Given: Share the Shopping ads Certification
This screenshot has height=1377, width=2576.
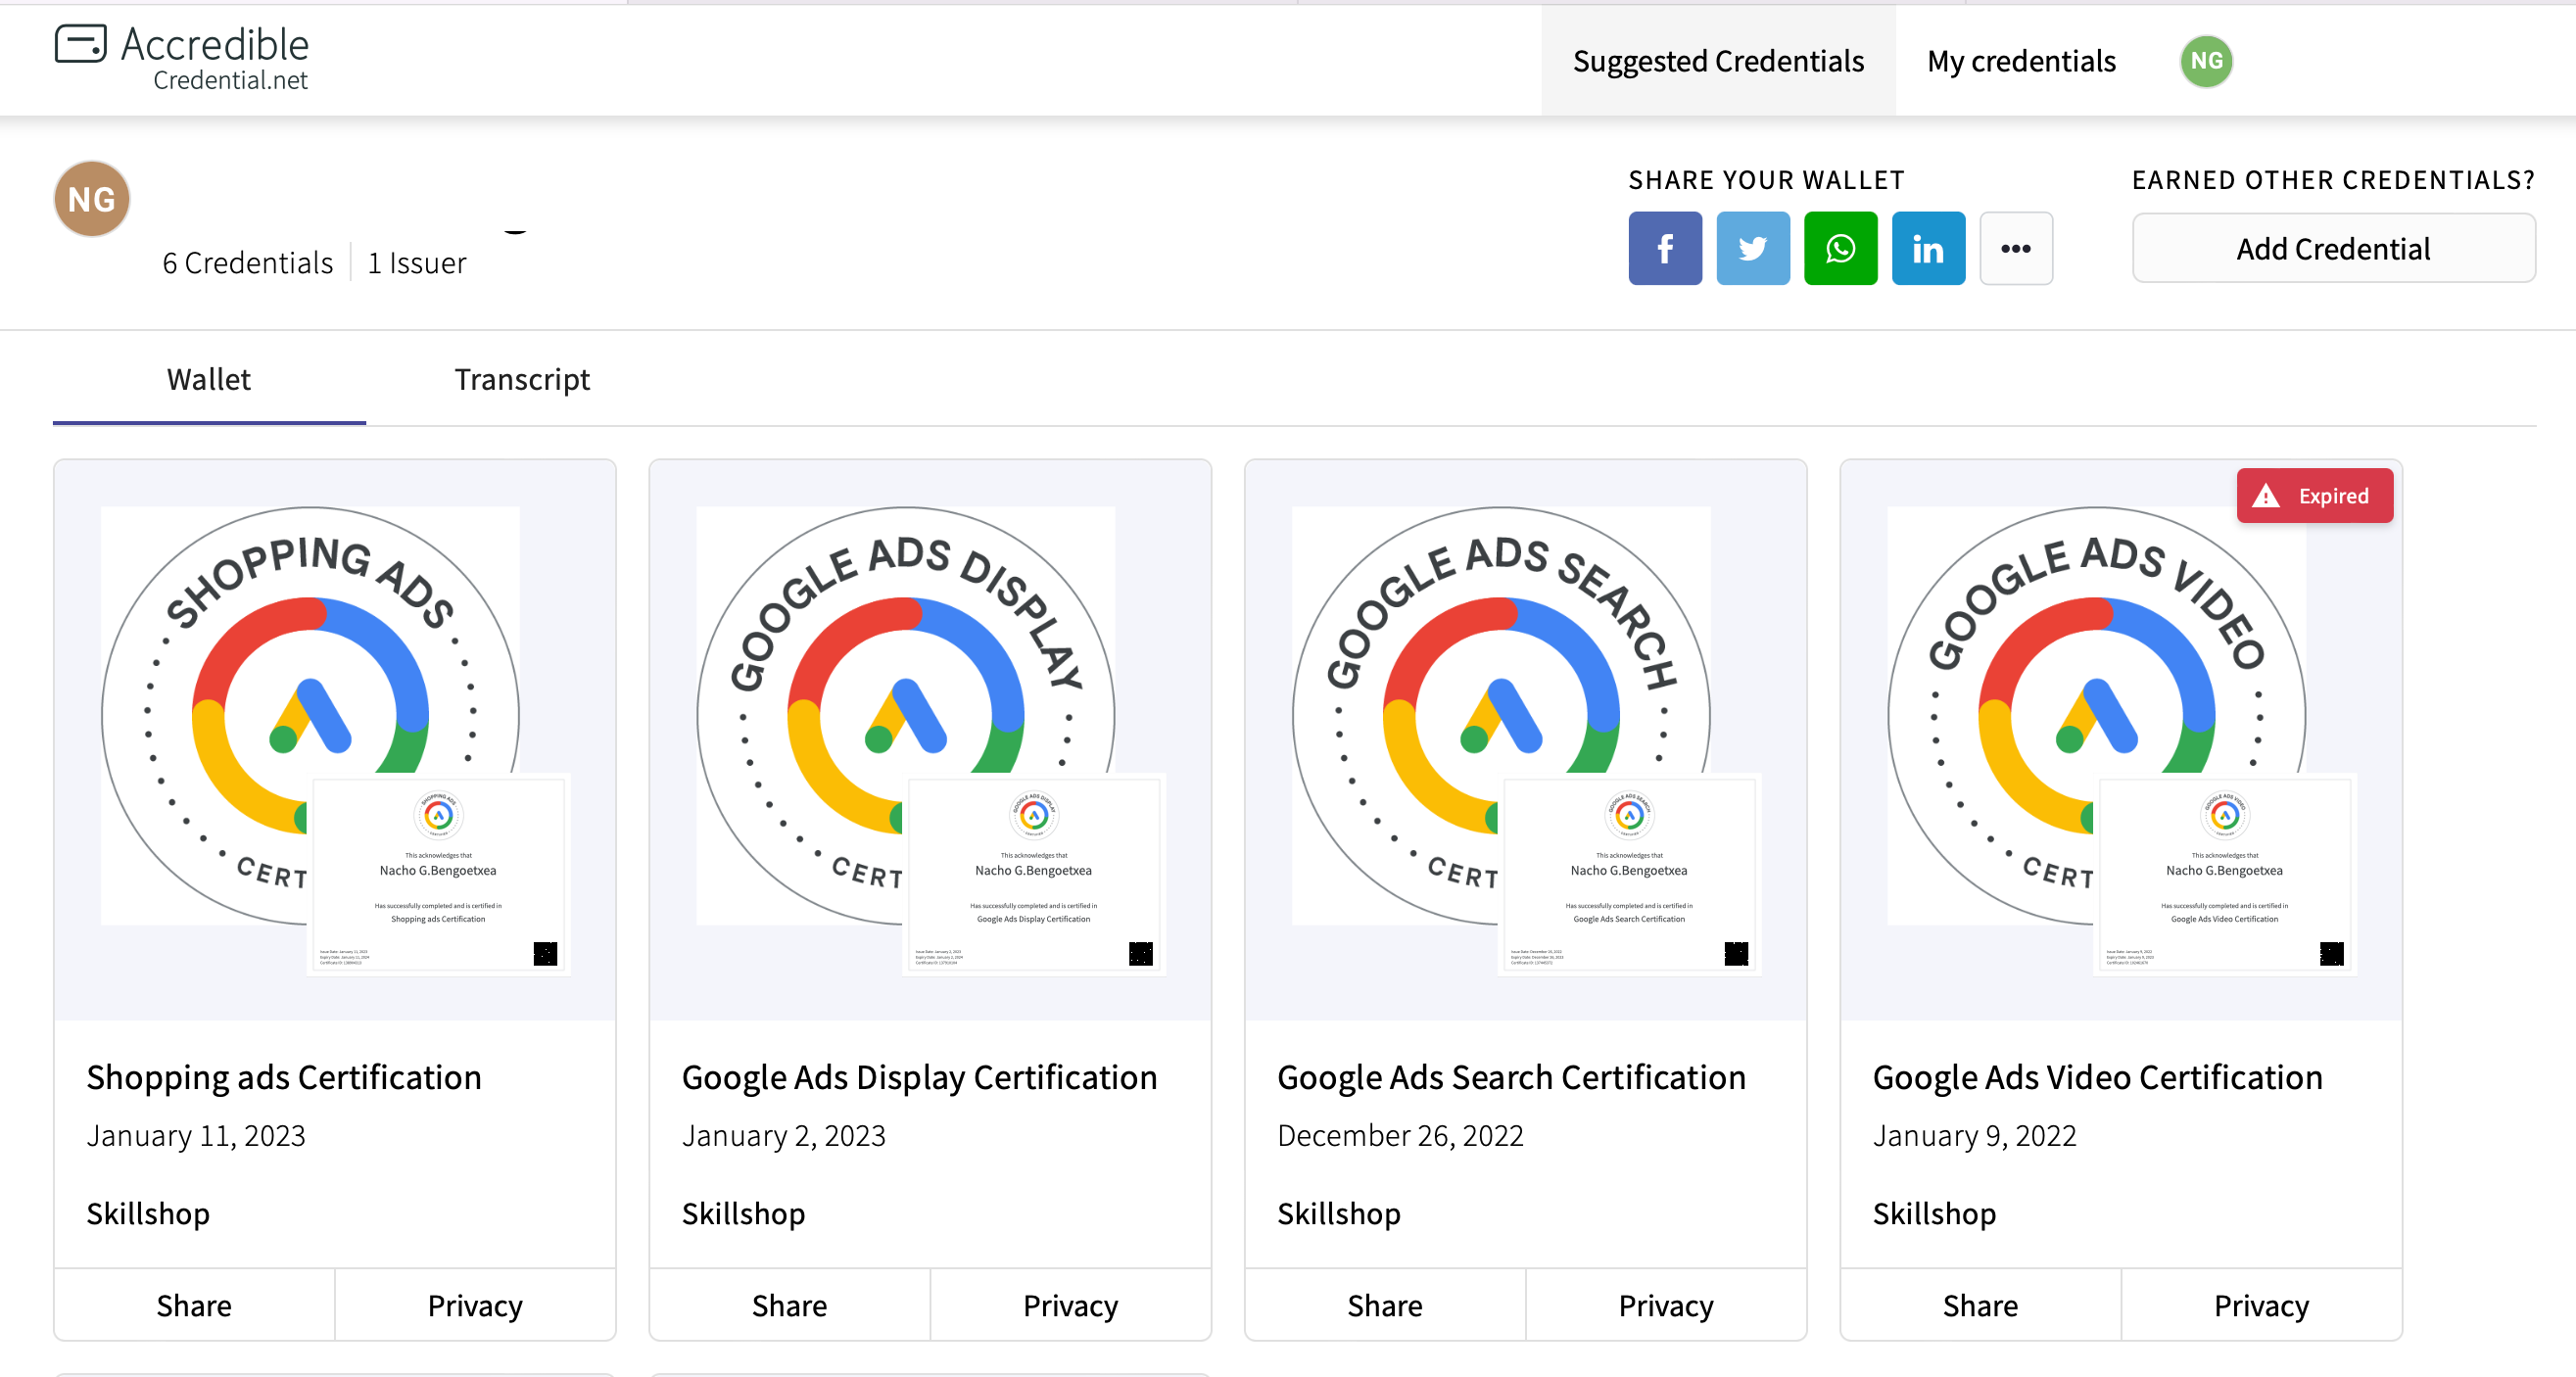Looking at the screenshot, I should pyautogui.click(x=194, y=1305).
